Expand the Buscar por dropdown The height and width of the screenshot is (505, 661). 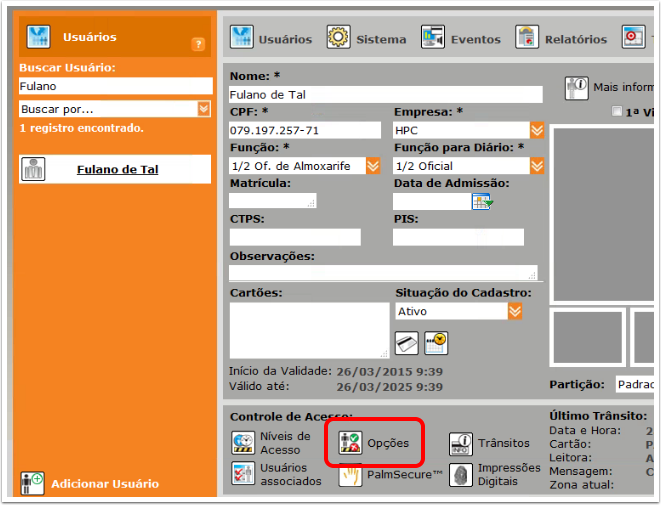click(x=204, y=109)
